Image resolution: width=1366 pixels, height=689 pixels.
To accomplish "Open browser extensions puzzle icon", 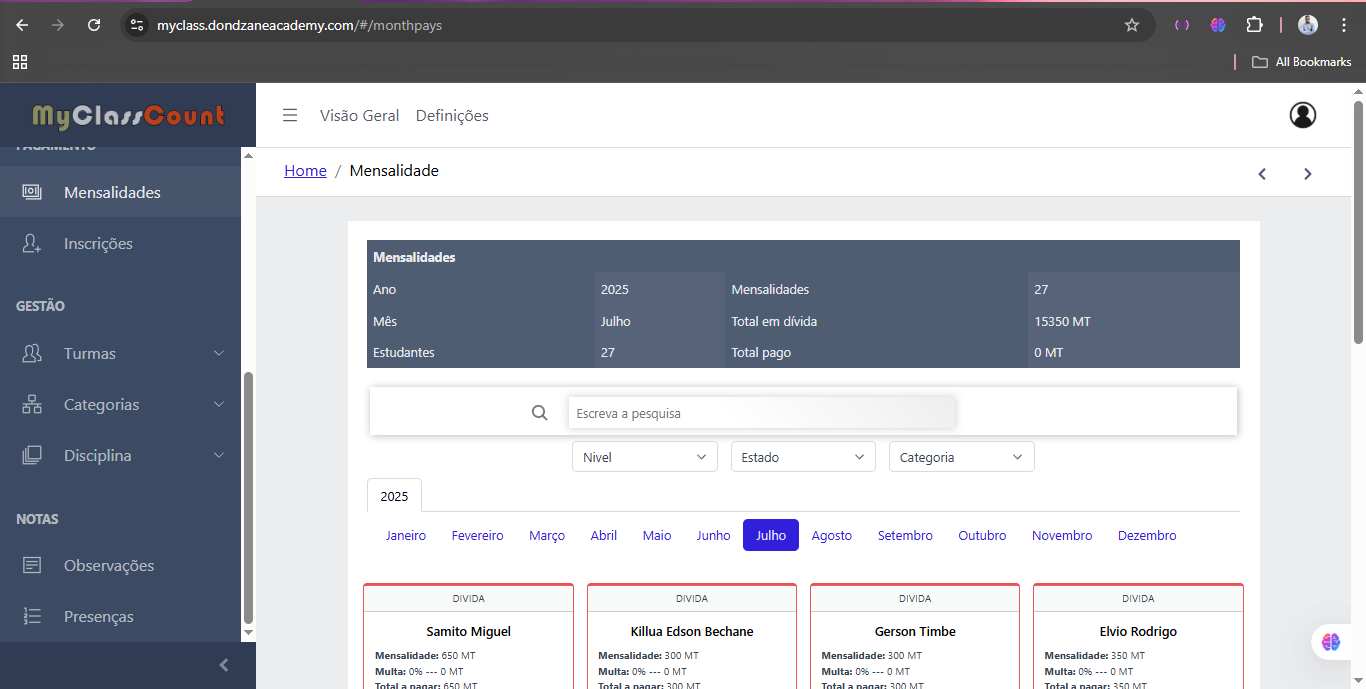I will coord(1254,25).
